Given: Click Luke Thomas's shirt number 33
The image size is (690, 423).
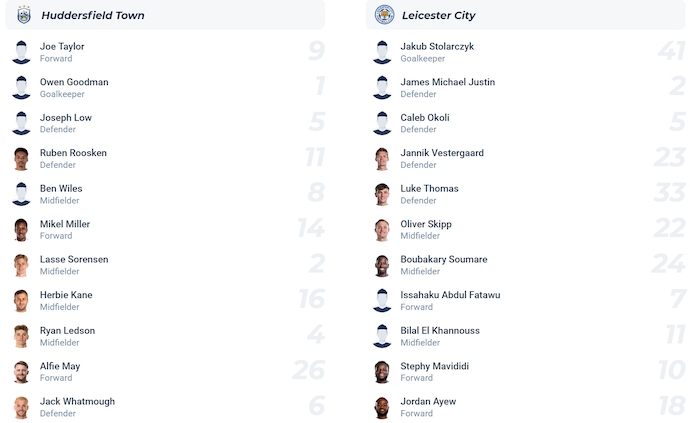Looking at the screenshot, I should pyautogui.click(x=669, y=194).
